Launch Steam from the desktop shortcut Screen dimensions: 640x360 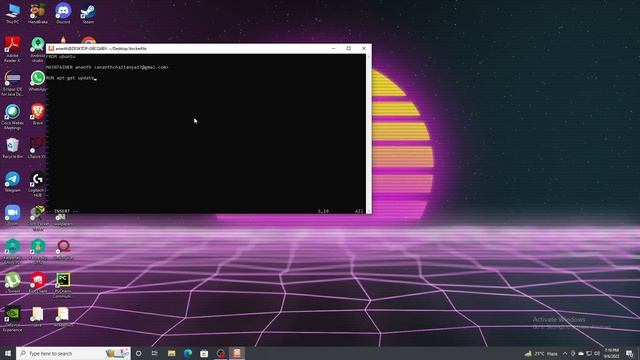pos(88,13)
